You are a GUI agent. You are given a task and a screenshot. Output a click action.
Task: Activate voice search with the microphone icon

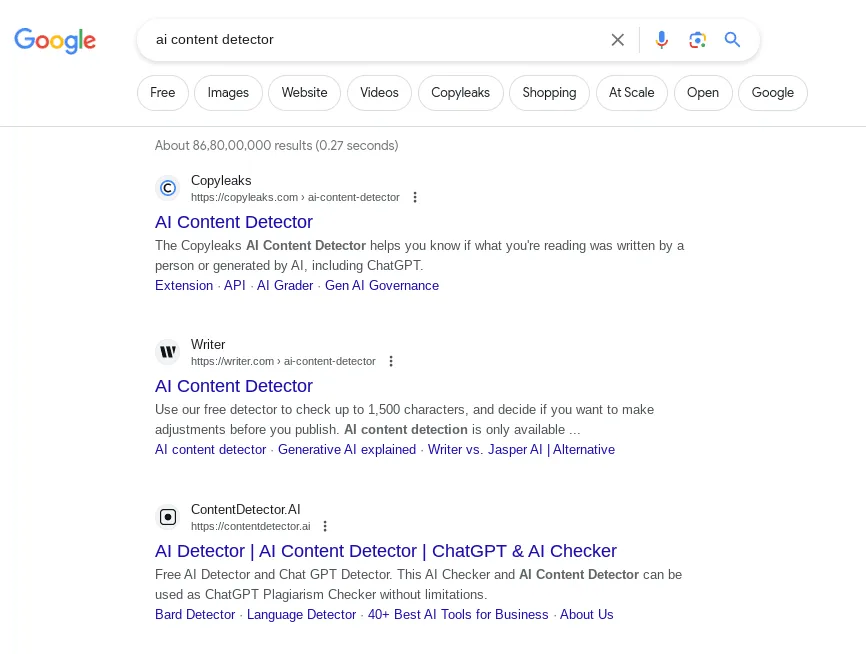pyautogui.click(x=661, y=40)
